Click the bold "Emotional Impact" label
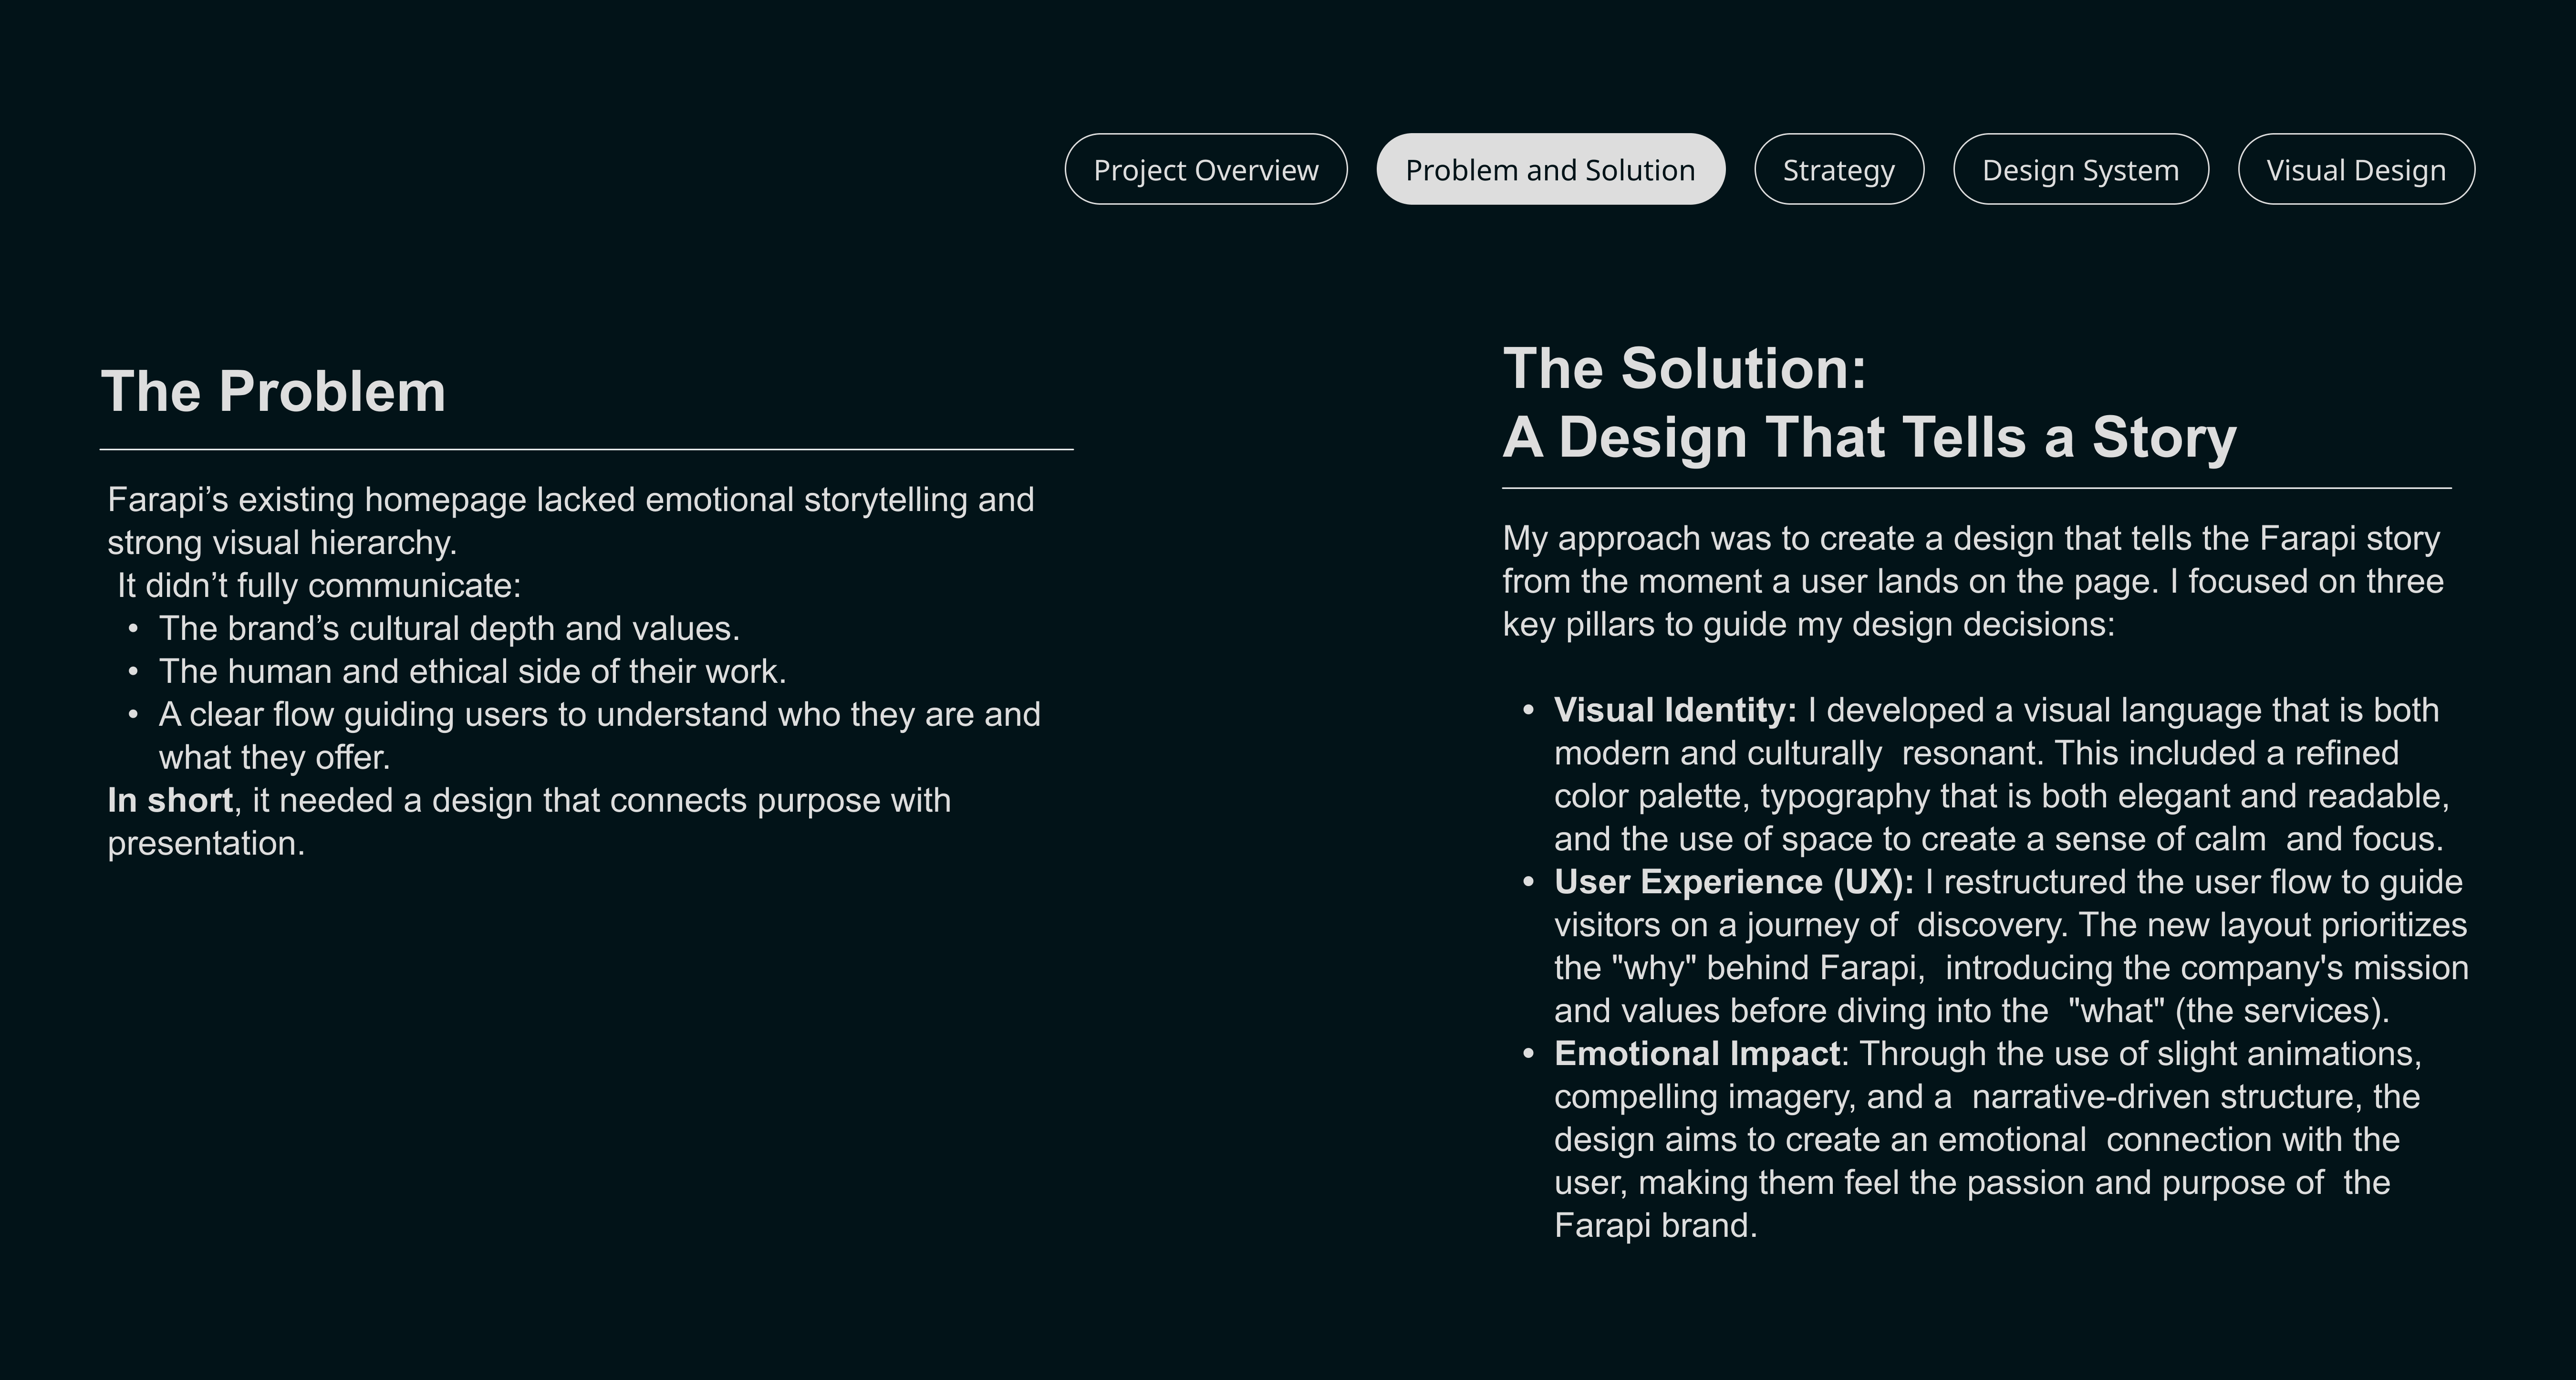 (x=1696, y=1054)
